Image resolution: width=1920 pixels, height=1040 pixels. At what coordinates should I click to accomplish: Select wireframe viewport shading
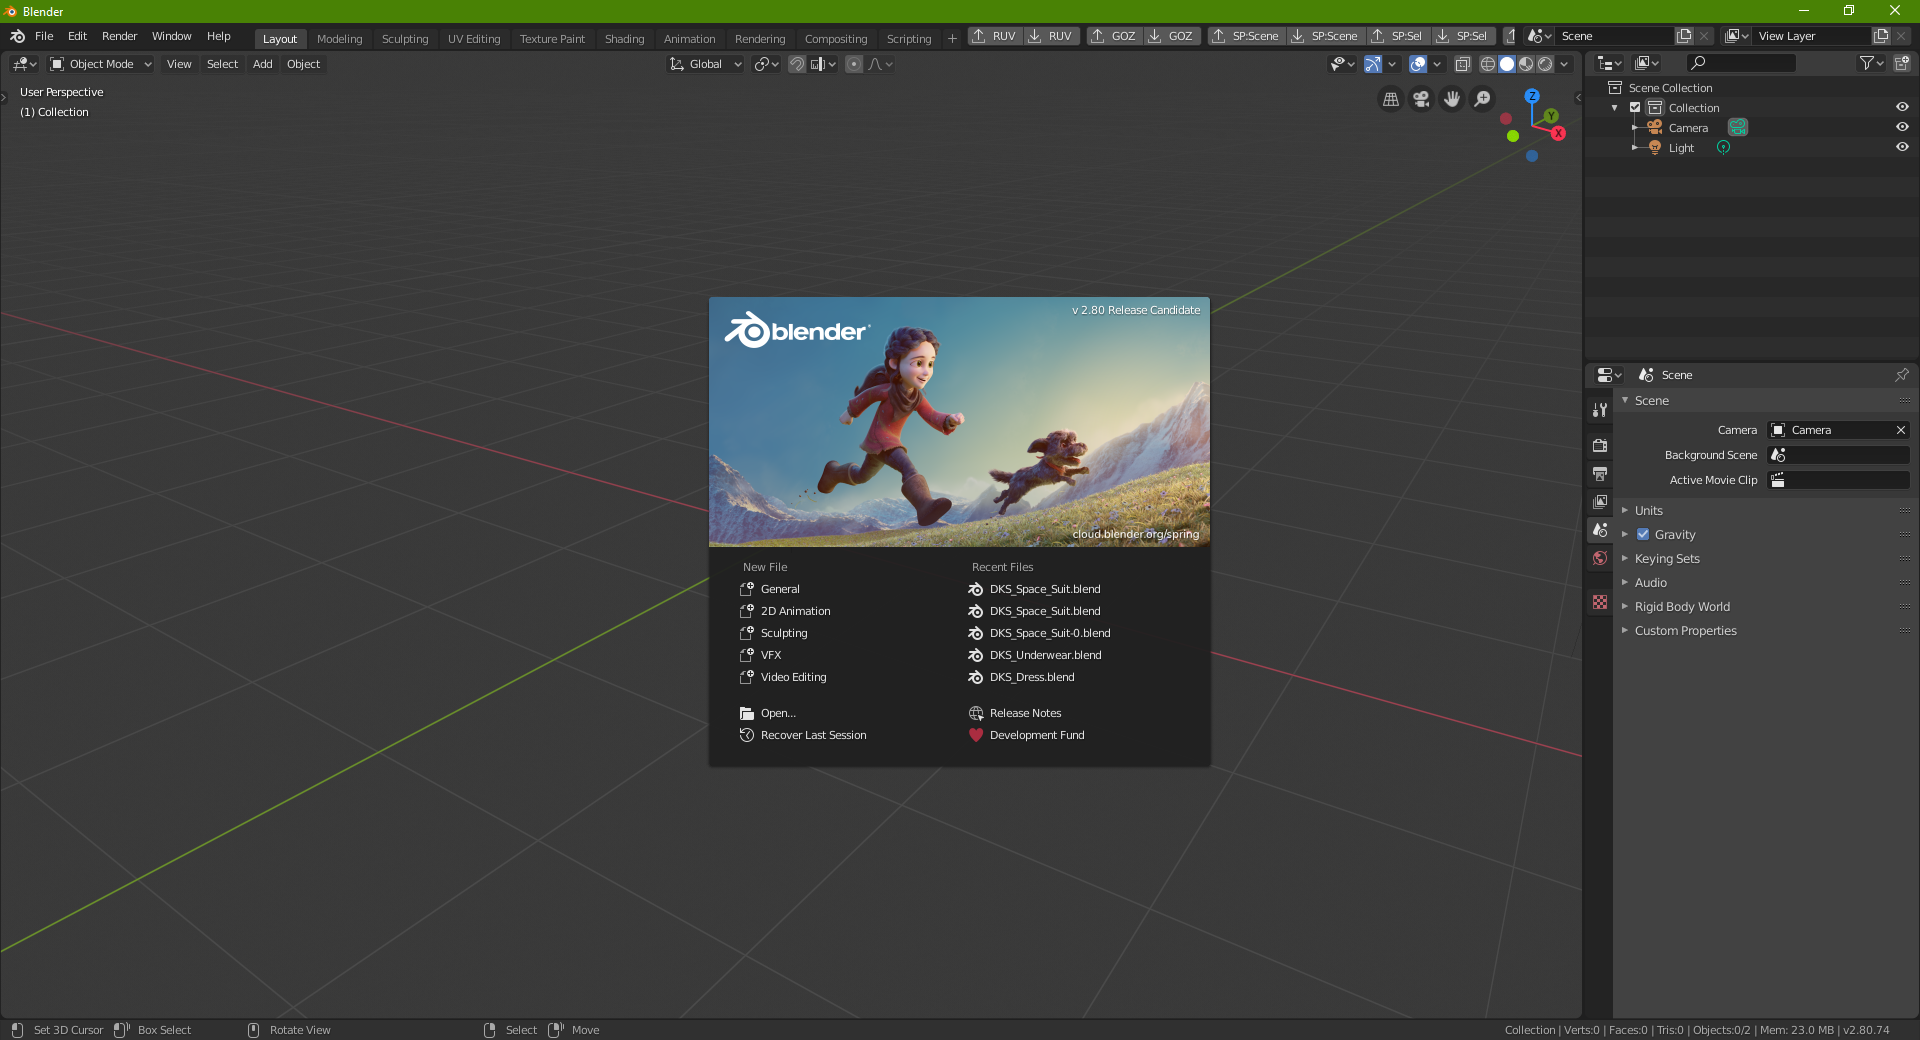[x=1488, y=64]
